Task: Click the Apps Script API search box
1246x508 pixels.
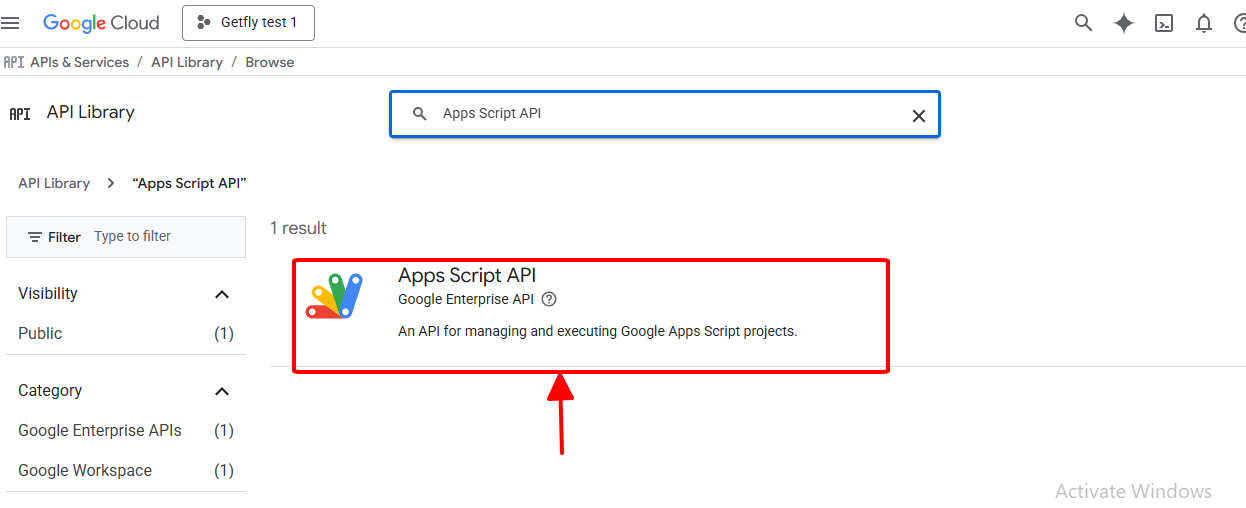Action: pyautogui.click(x=660, y=114)
